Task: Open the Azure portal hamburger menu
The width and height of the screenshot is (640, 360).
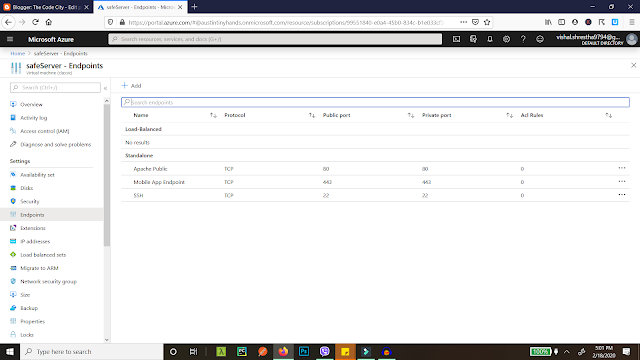Action: coord(10,39)
